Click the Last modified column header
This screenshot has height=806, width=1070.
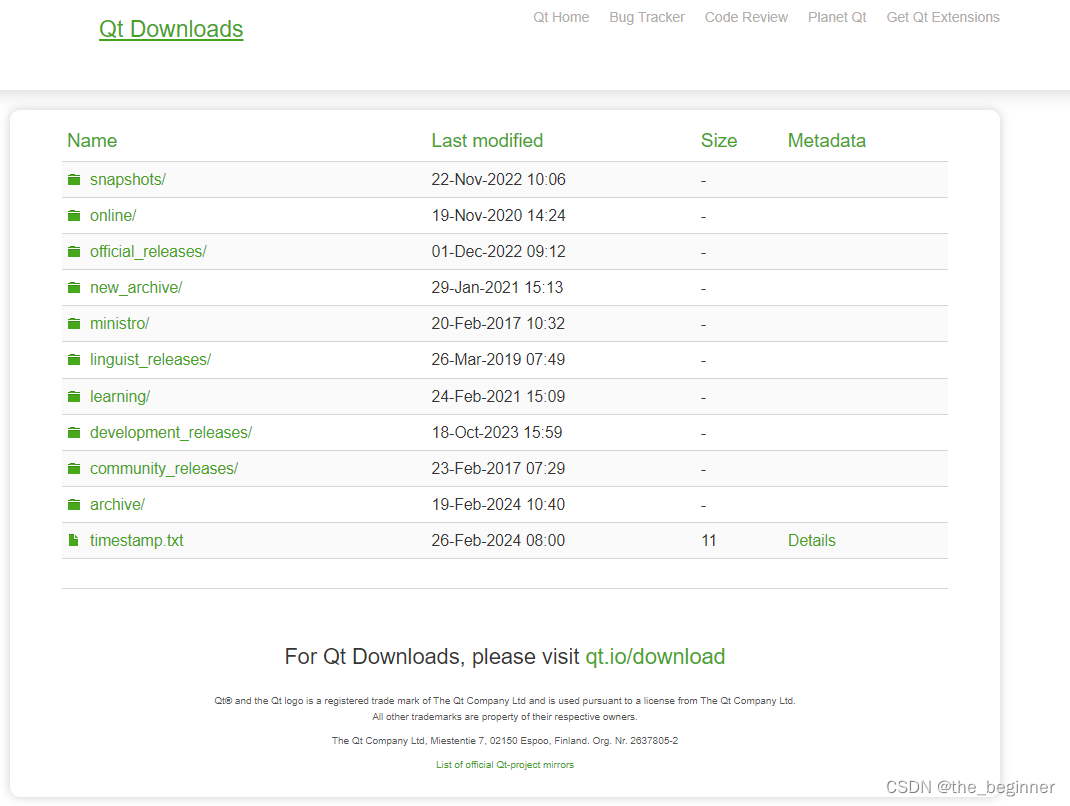[487, 141]
